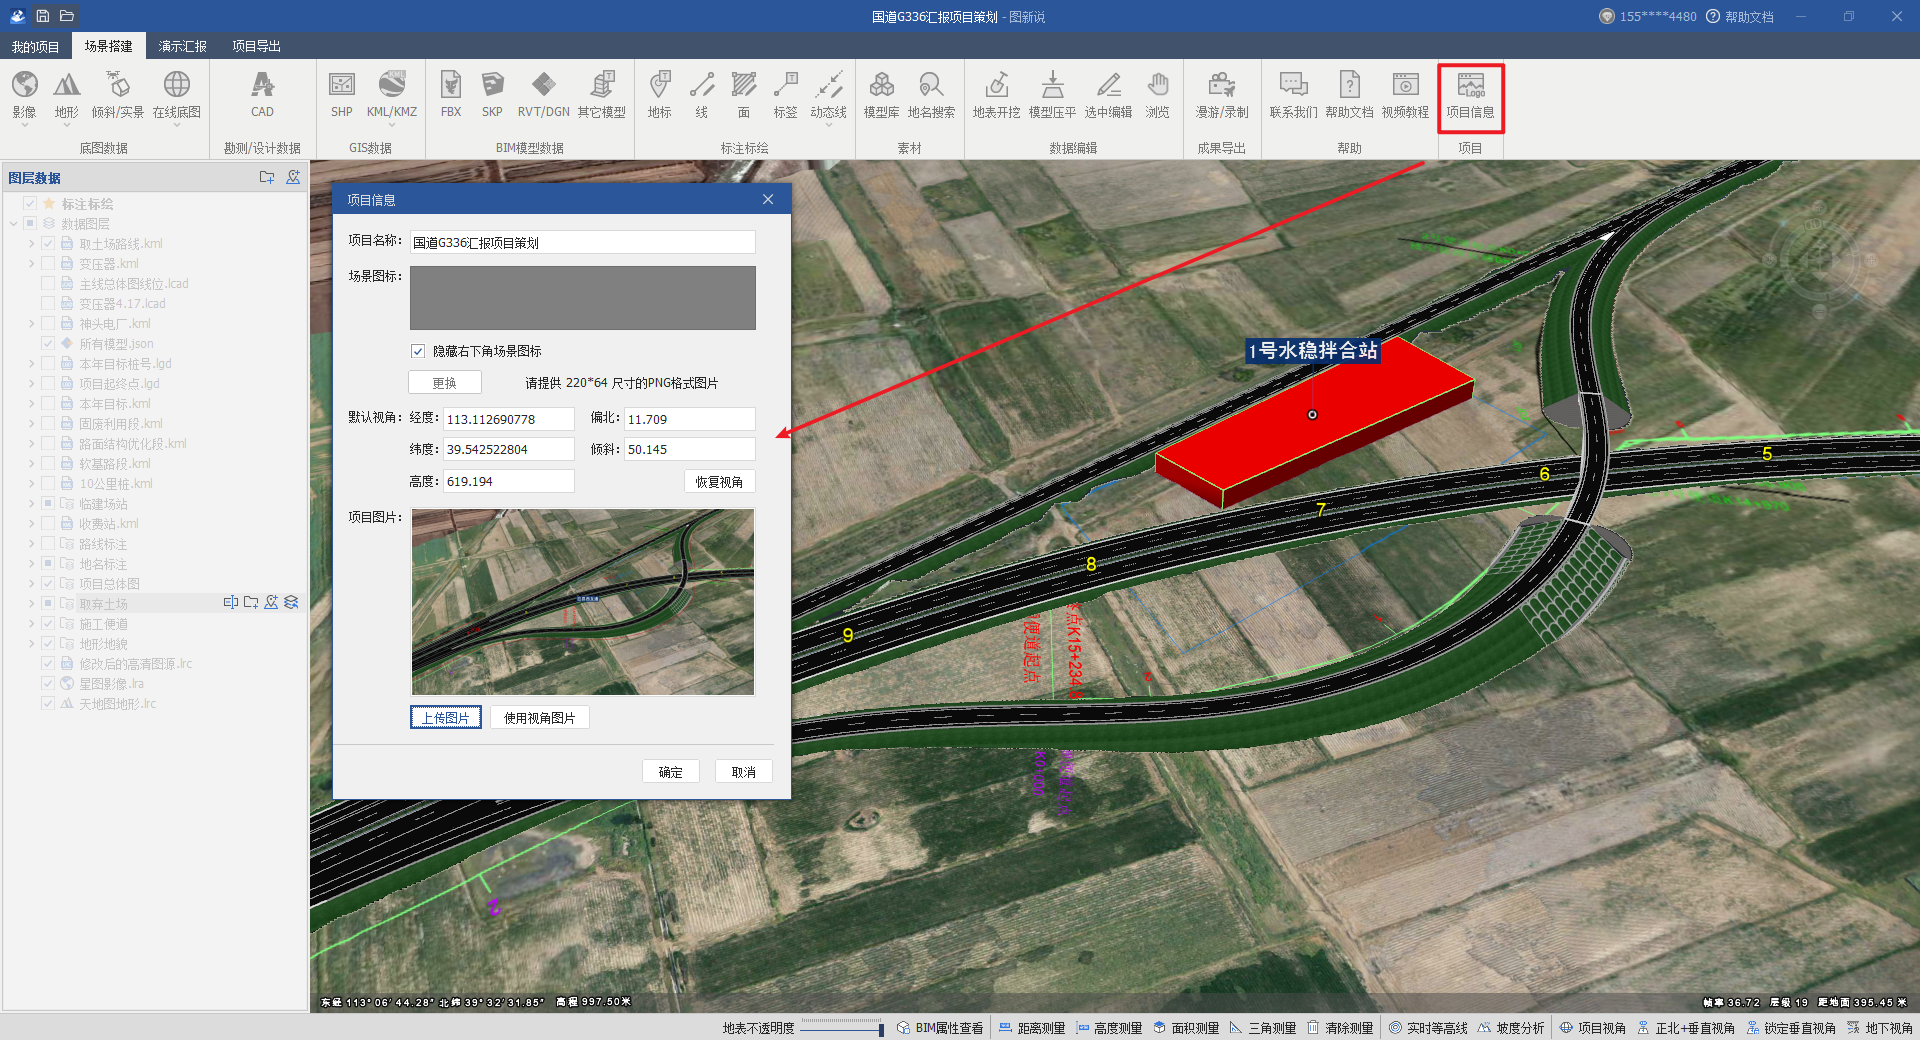Toggle visibility of 项目总体图 layer
Screen dimensions: 1920x1040
[48, 584]
